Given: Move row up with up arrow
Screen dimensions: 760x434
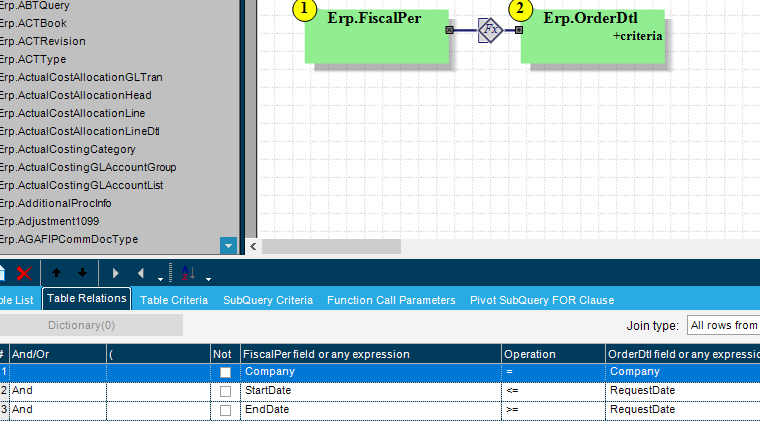Looking at the screenshot, I should pyautogui.click(x=56, y=273).
